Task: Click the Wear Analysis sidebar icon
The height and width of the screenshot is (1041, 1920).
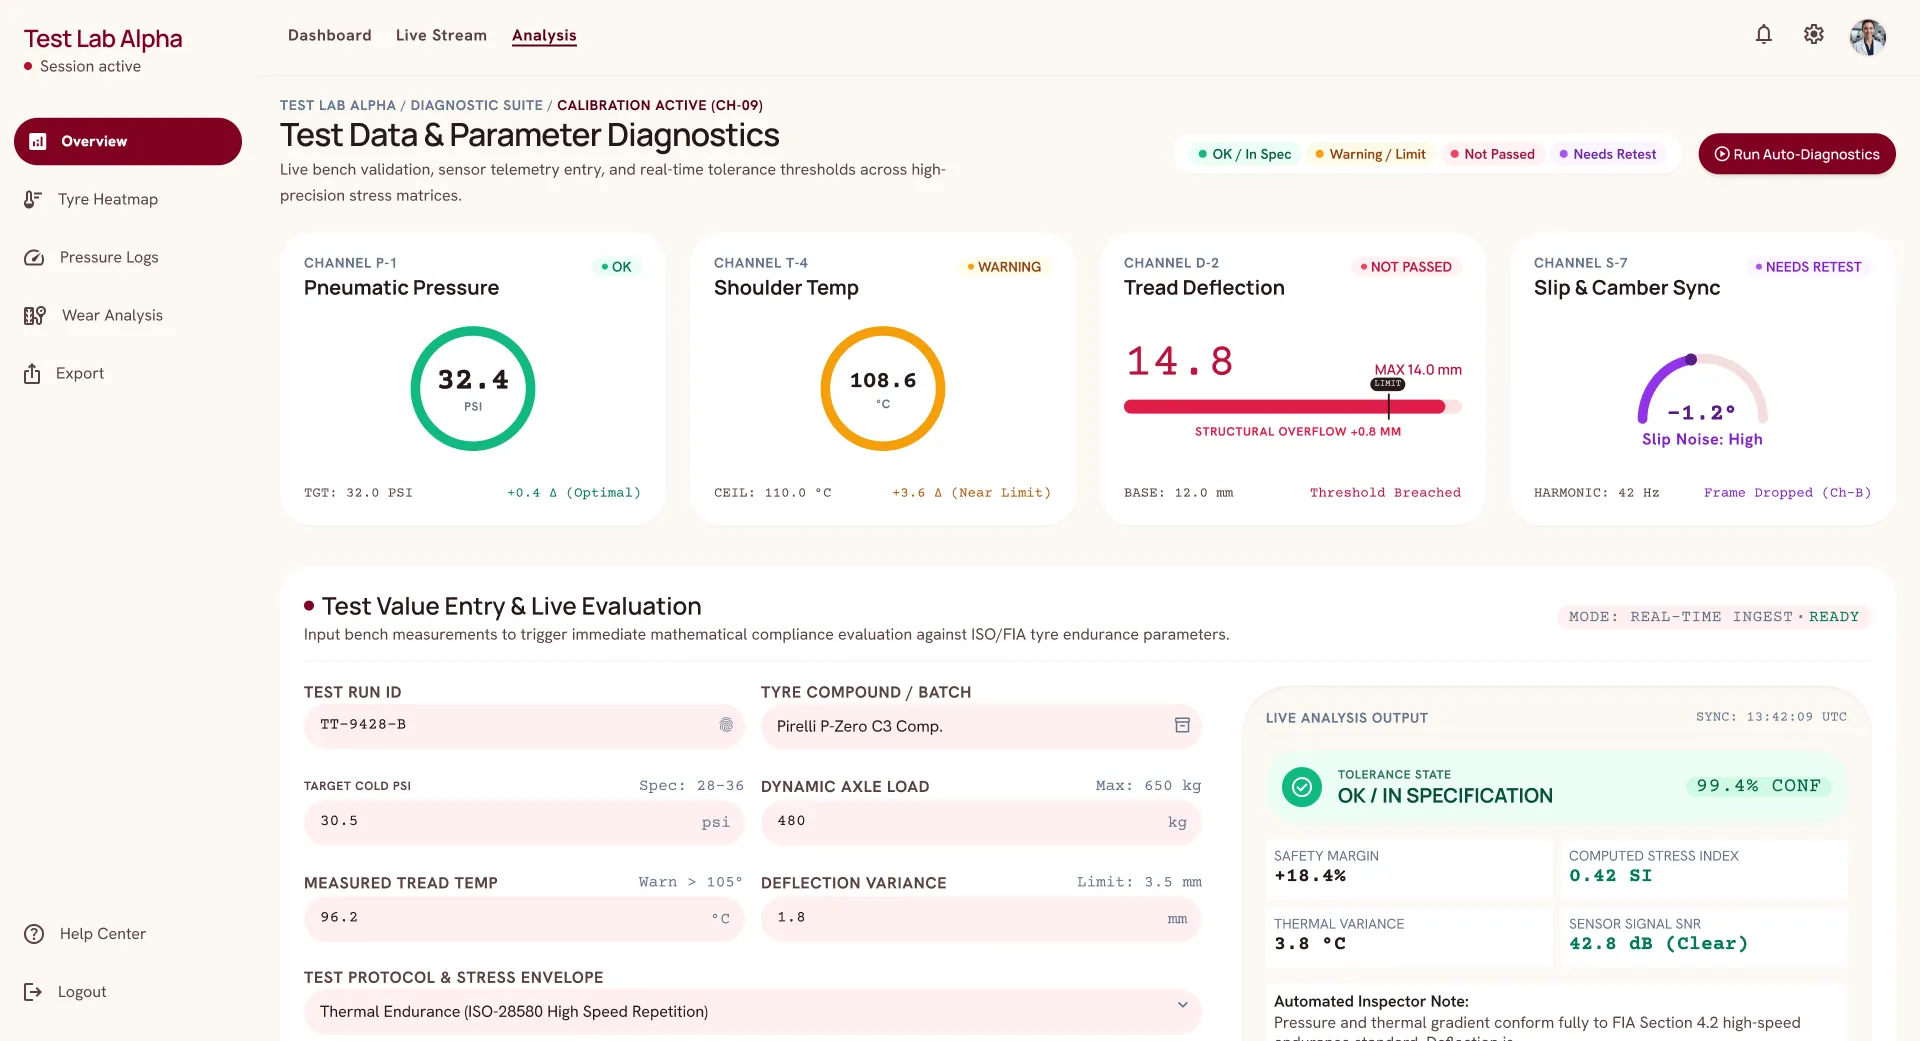Action: pyautogui.click(x=35, y=315)
